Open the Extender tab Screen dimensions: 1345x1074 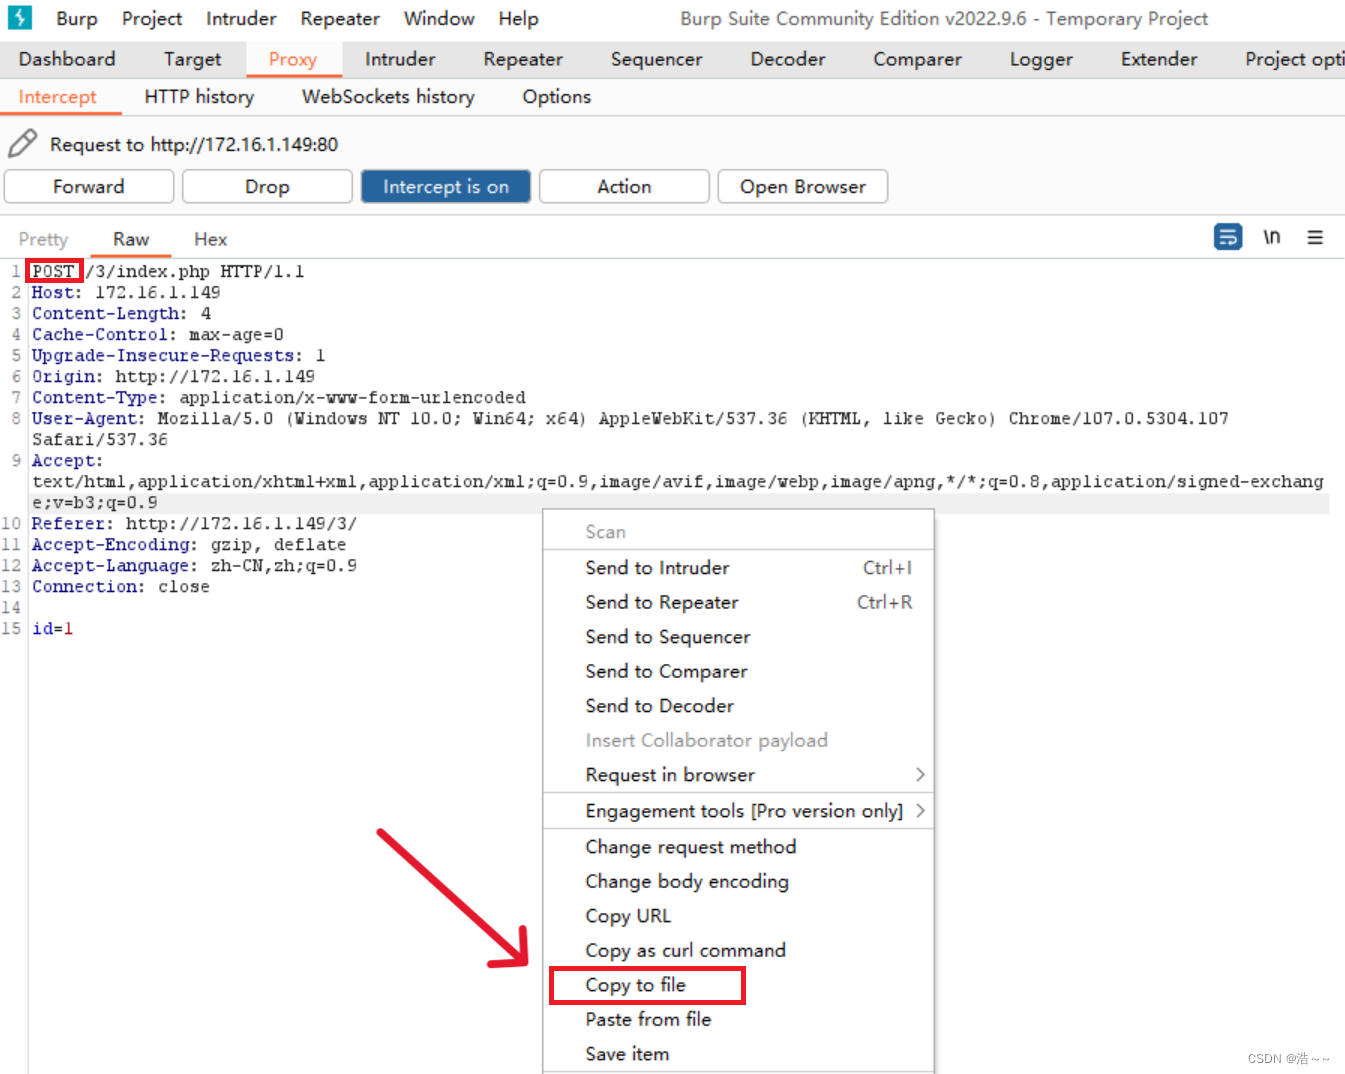[1159, 59]
